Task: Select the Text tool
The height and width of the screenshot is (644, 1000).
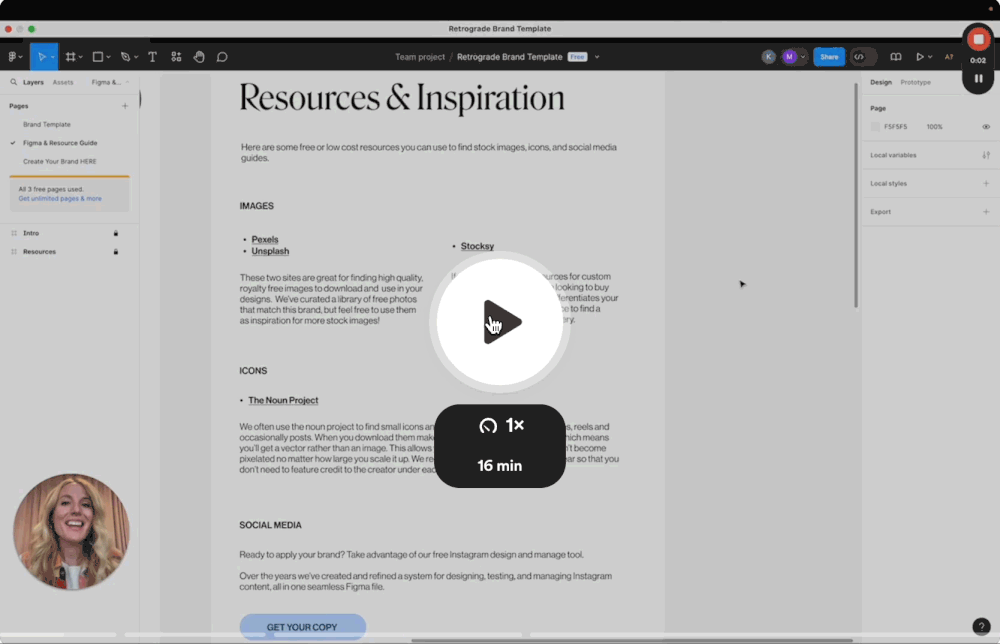Action: pos(152,57)
